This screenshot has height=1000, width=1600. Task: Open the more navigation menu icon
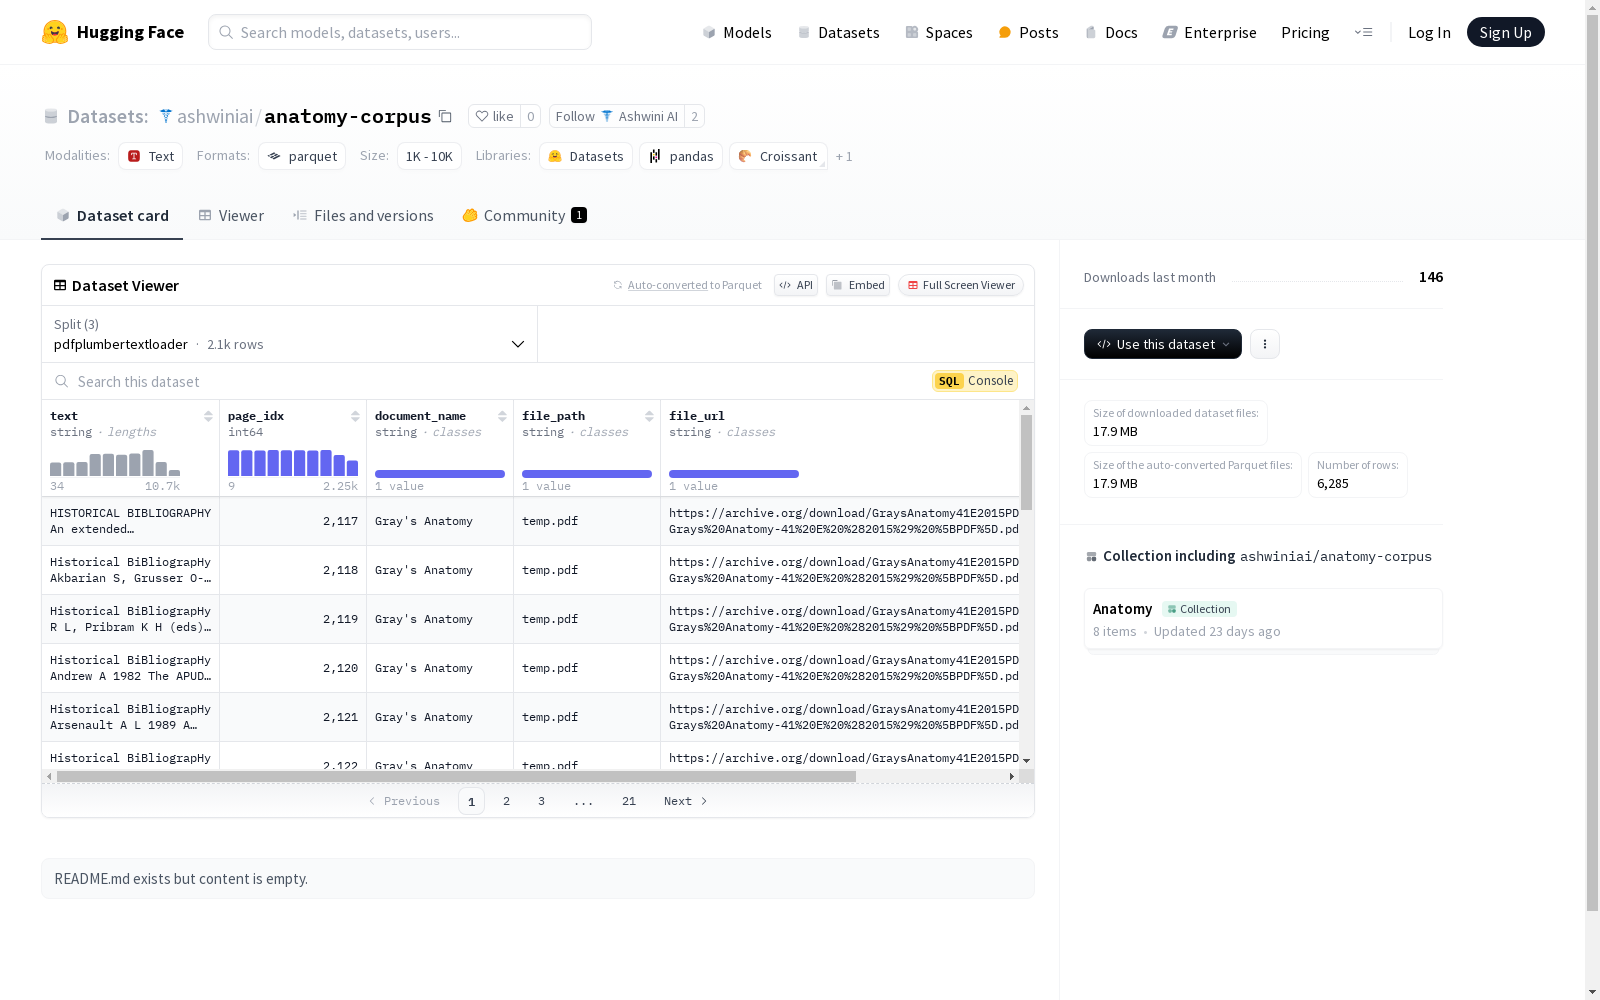[1363, 32]
